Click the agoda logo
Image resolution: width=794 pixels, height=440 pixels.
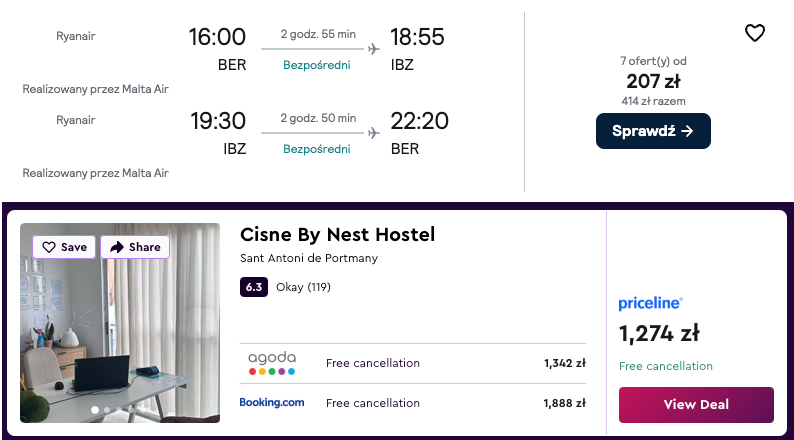tap(272, 363)
